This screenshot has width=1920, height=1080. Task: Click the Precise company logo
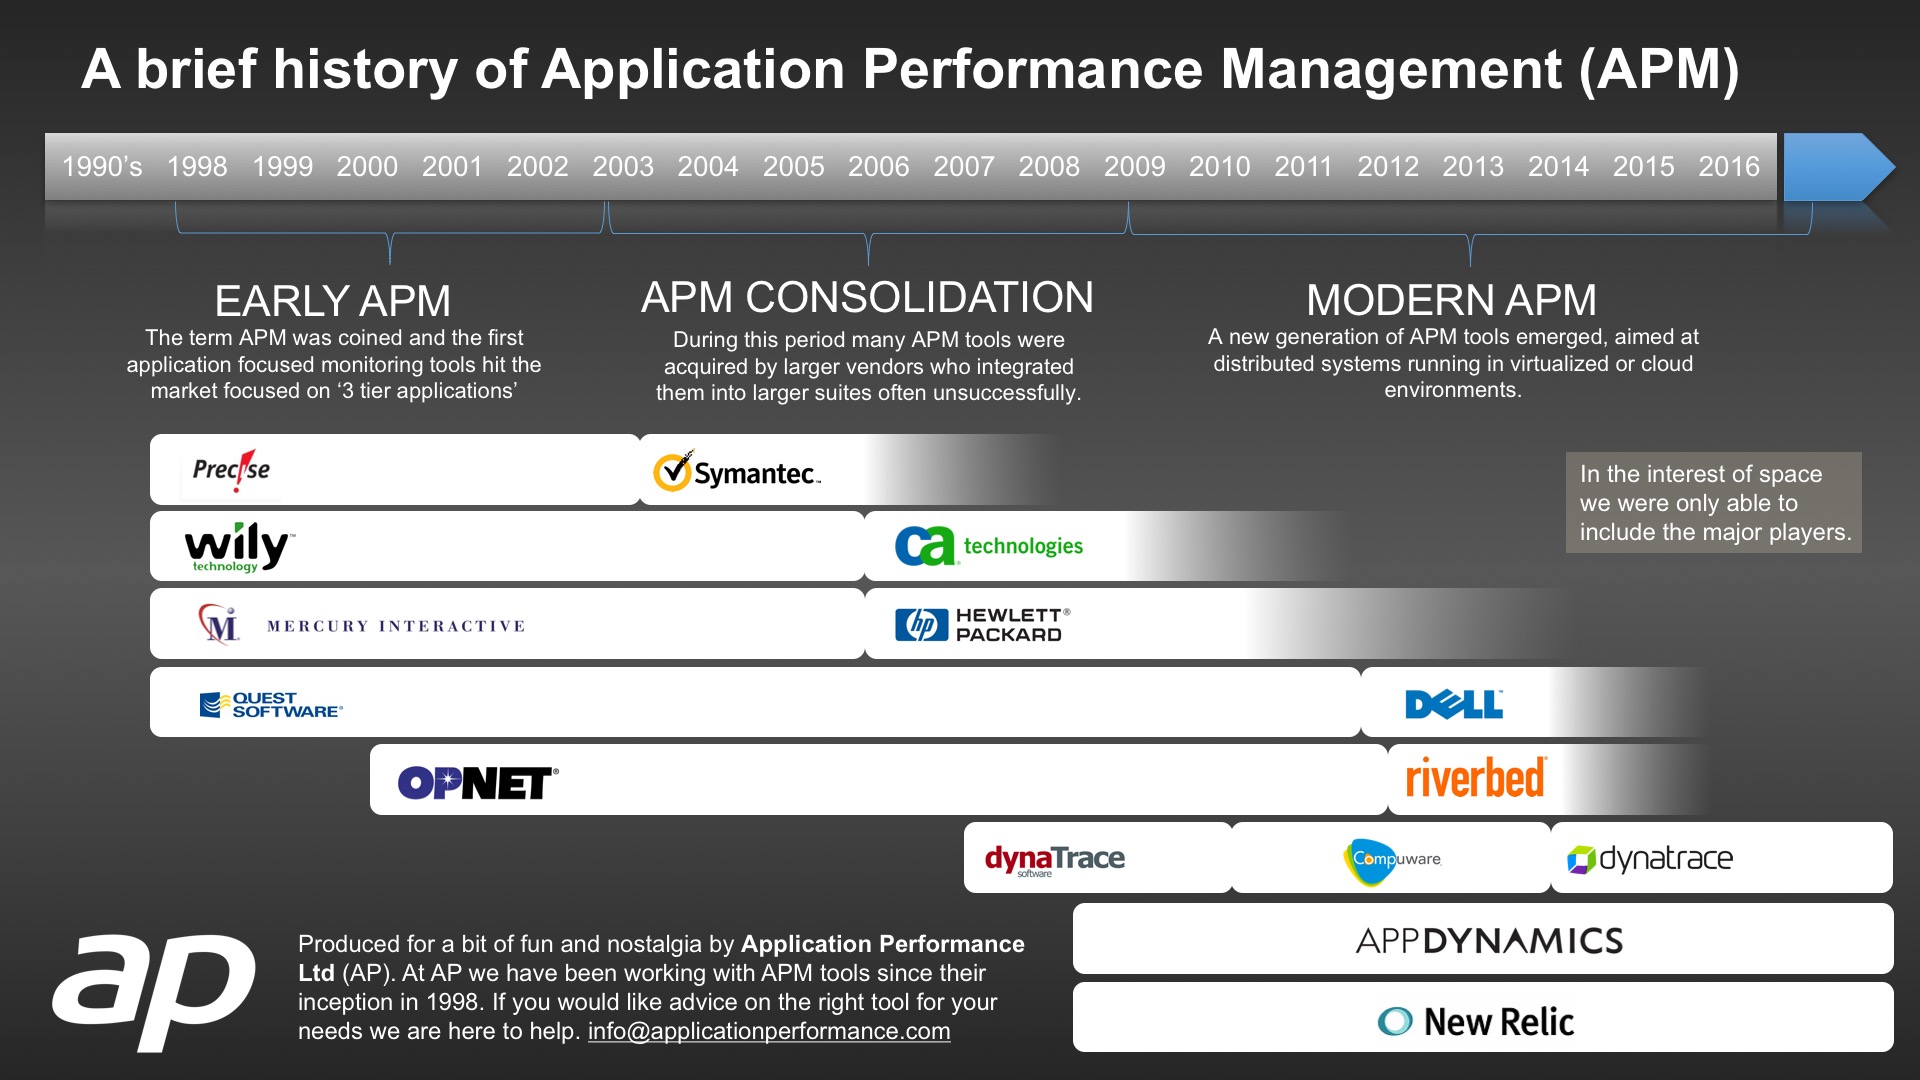tap(231, 470)
